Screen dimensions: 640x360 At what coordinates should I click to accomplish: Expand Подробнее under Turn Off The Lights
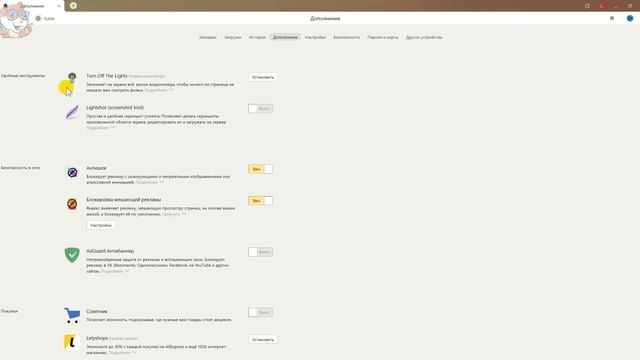click(158, 90)
